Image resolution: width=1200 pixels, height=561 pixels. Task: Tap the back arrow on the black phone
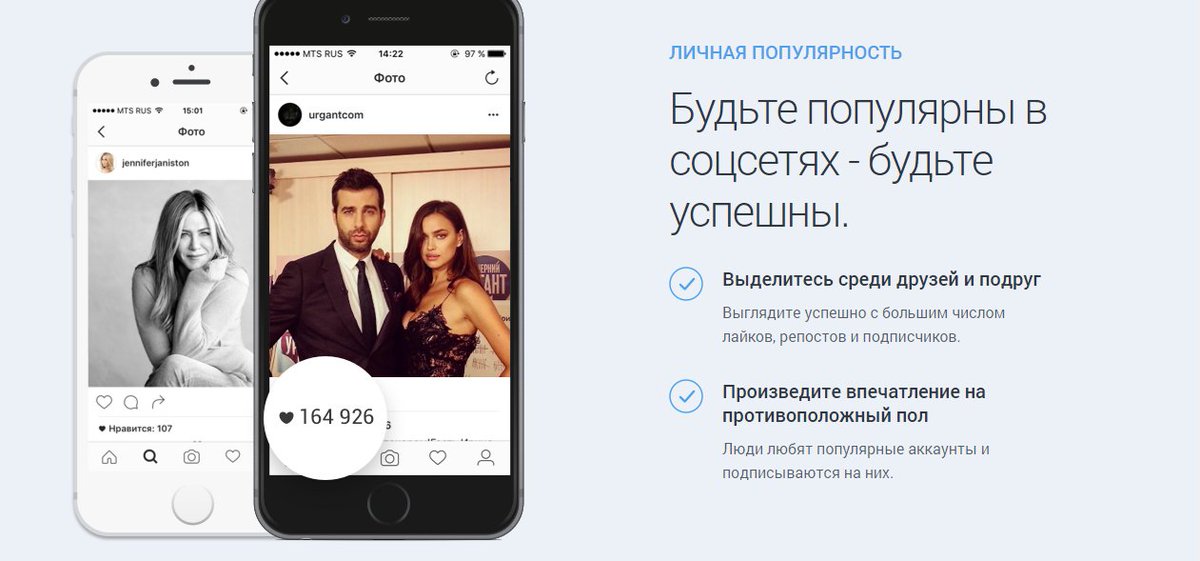[284, 78]
